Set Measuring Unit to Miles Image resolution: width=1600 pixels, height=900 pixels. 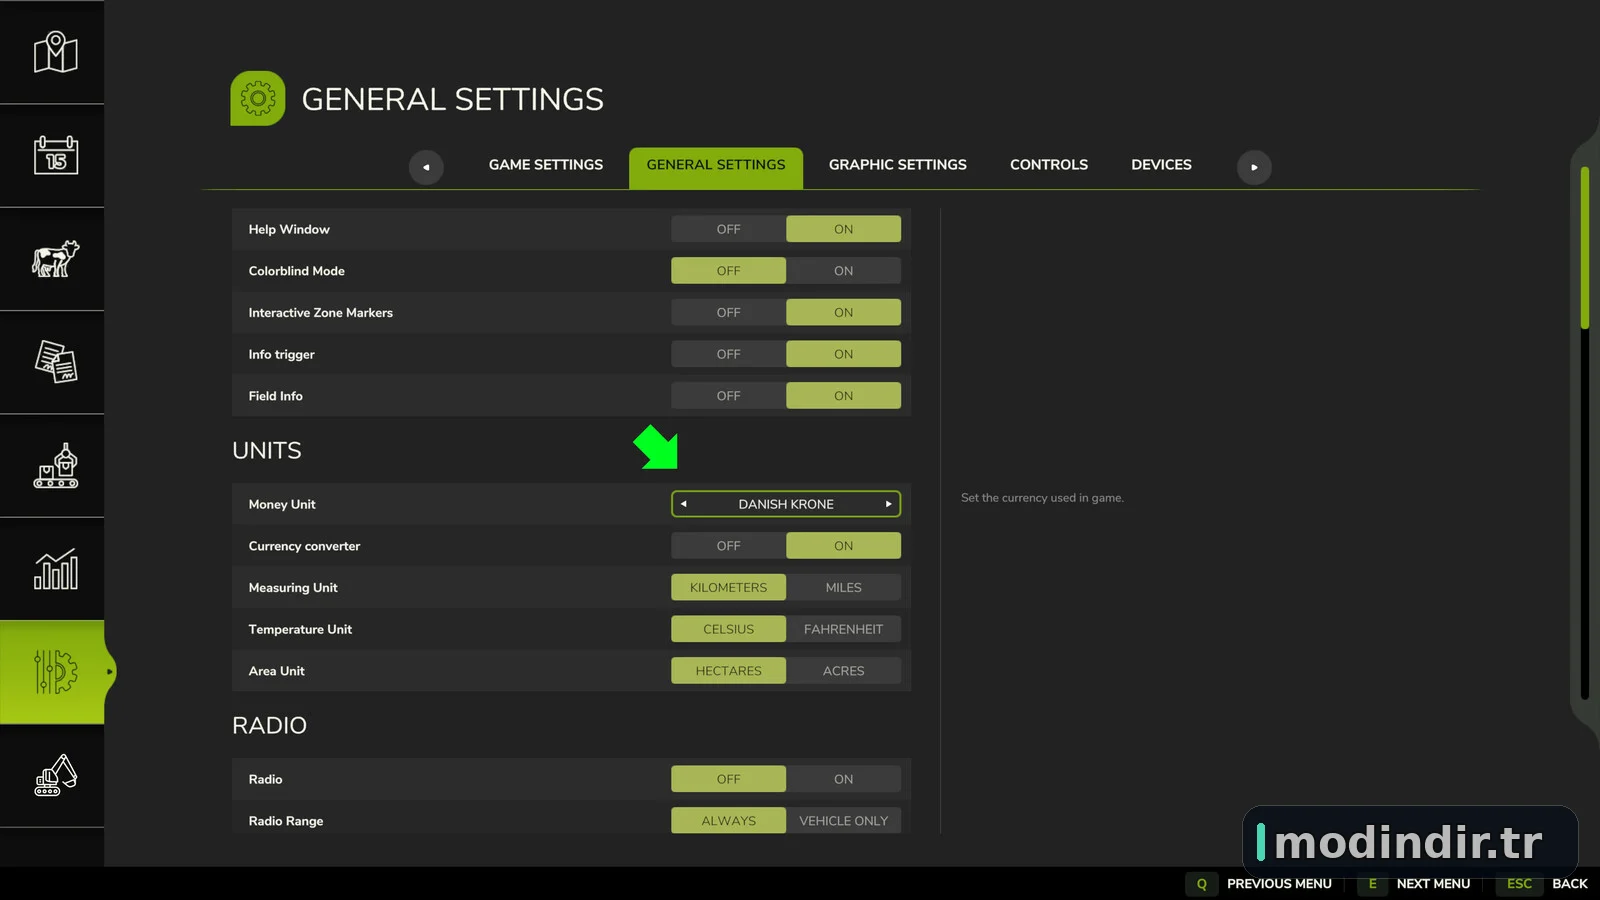coord(843,588)
